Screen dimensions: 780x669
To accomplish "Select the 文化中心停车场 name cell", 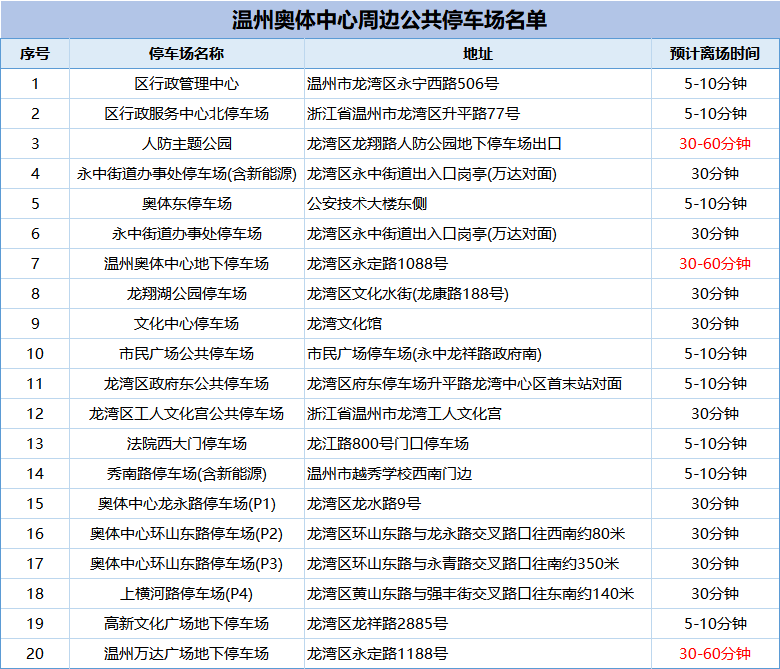I will [186, 324].
